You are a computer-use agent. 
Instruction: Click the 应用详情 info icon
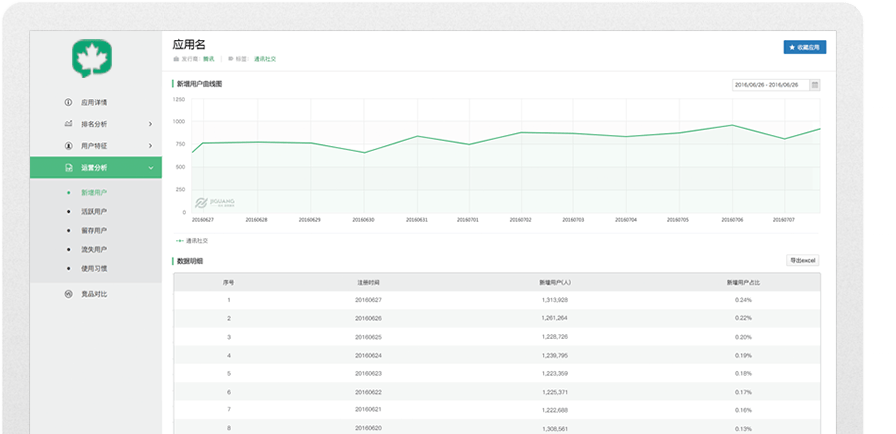coord(68,102)
